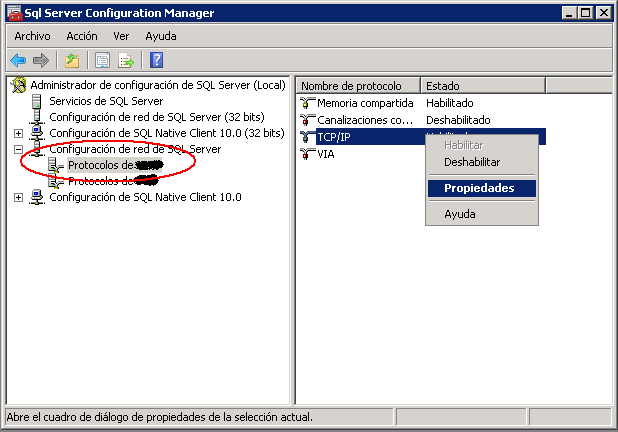
Task: Maximize the Configuration Manager window
Action: [586, 13]
